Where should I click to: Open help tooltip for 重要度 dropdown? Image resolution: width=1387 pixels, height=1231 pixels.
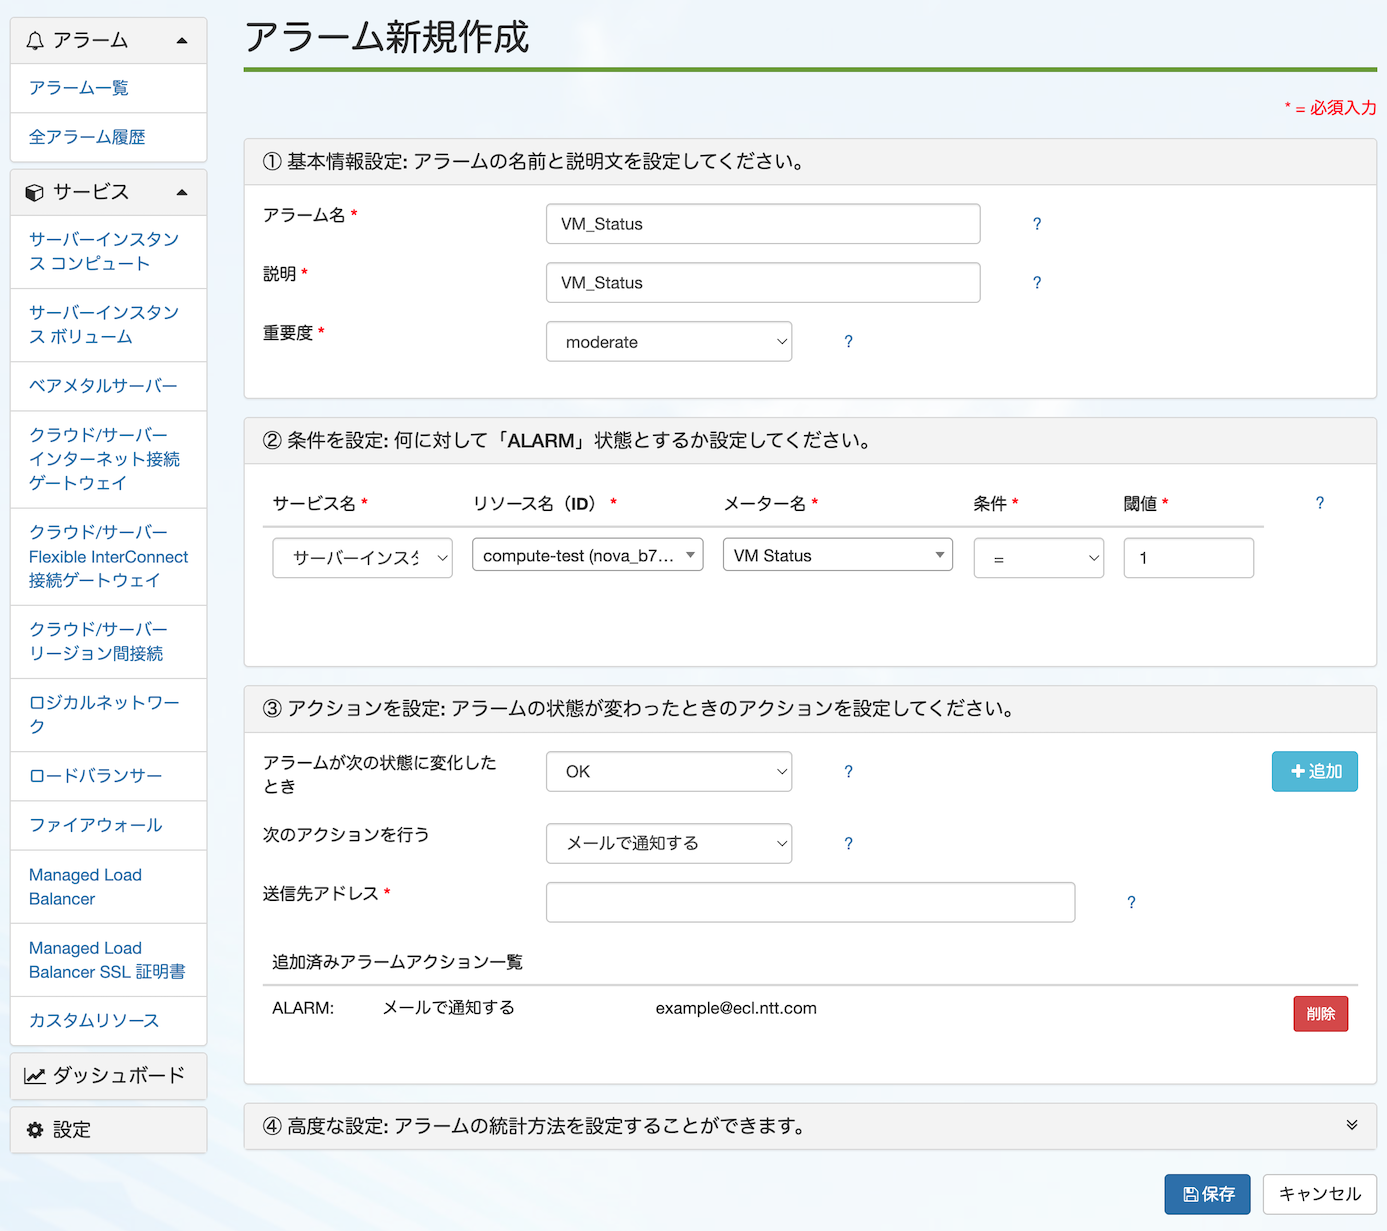pyautogui.click(x=848, y=342)
